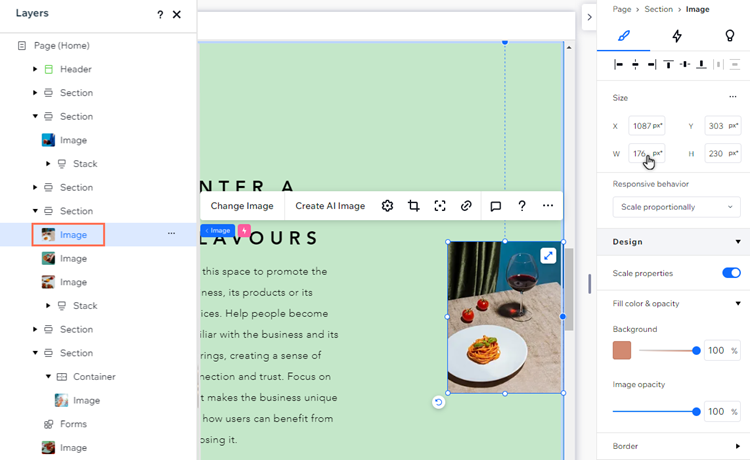Click the rotate reset icon below image
Image resolution: width=750 pixels, height=460 pixels.
438,402
